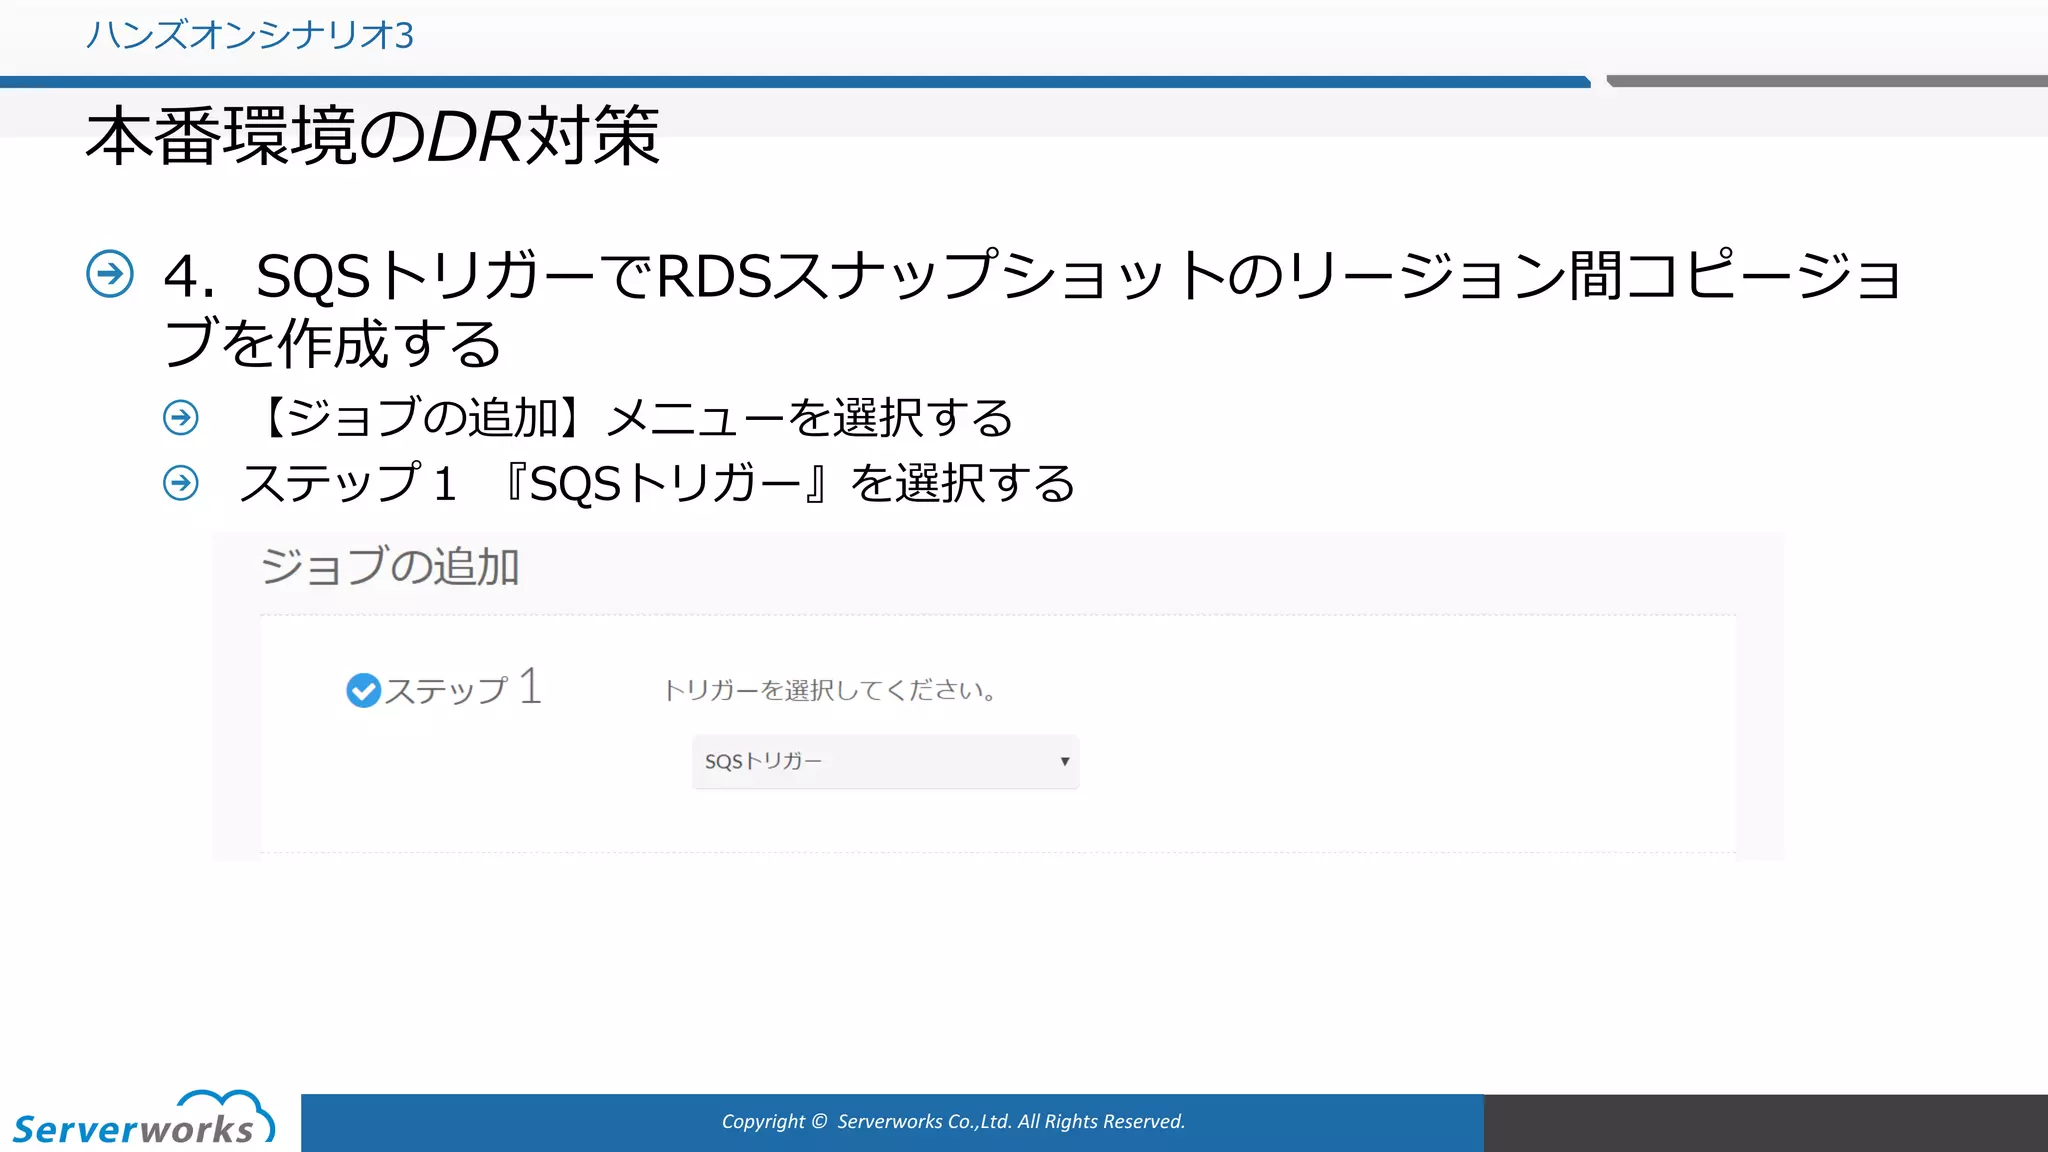This screenshot has height=1152, width=2048.
Task: Click the Copyright © Serverworks footer text
Action: 953,1121
